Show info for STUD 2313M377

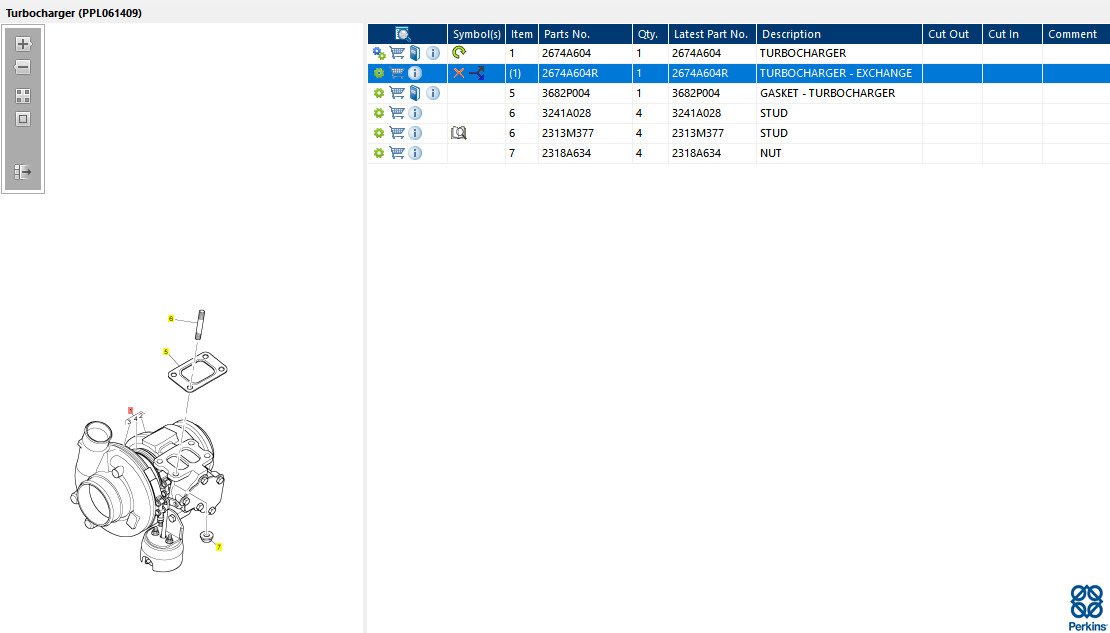416,133
